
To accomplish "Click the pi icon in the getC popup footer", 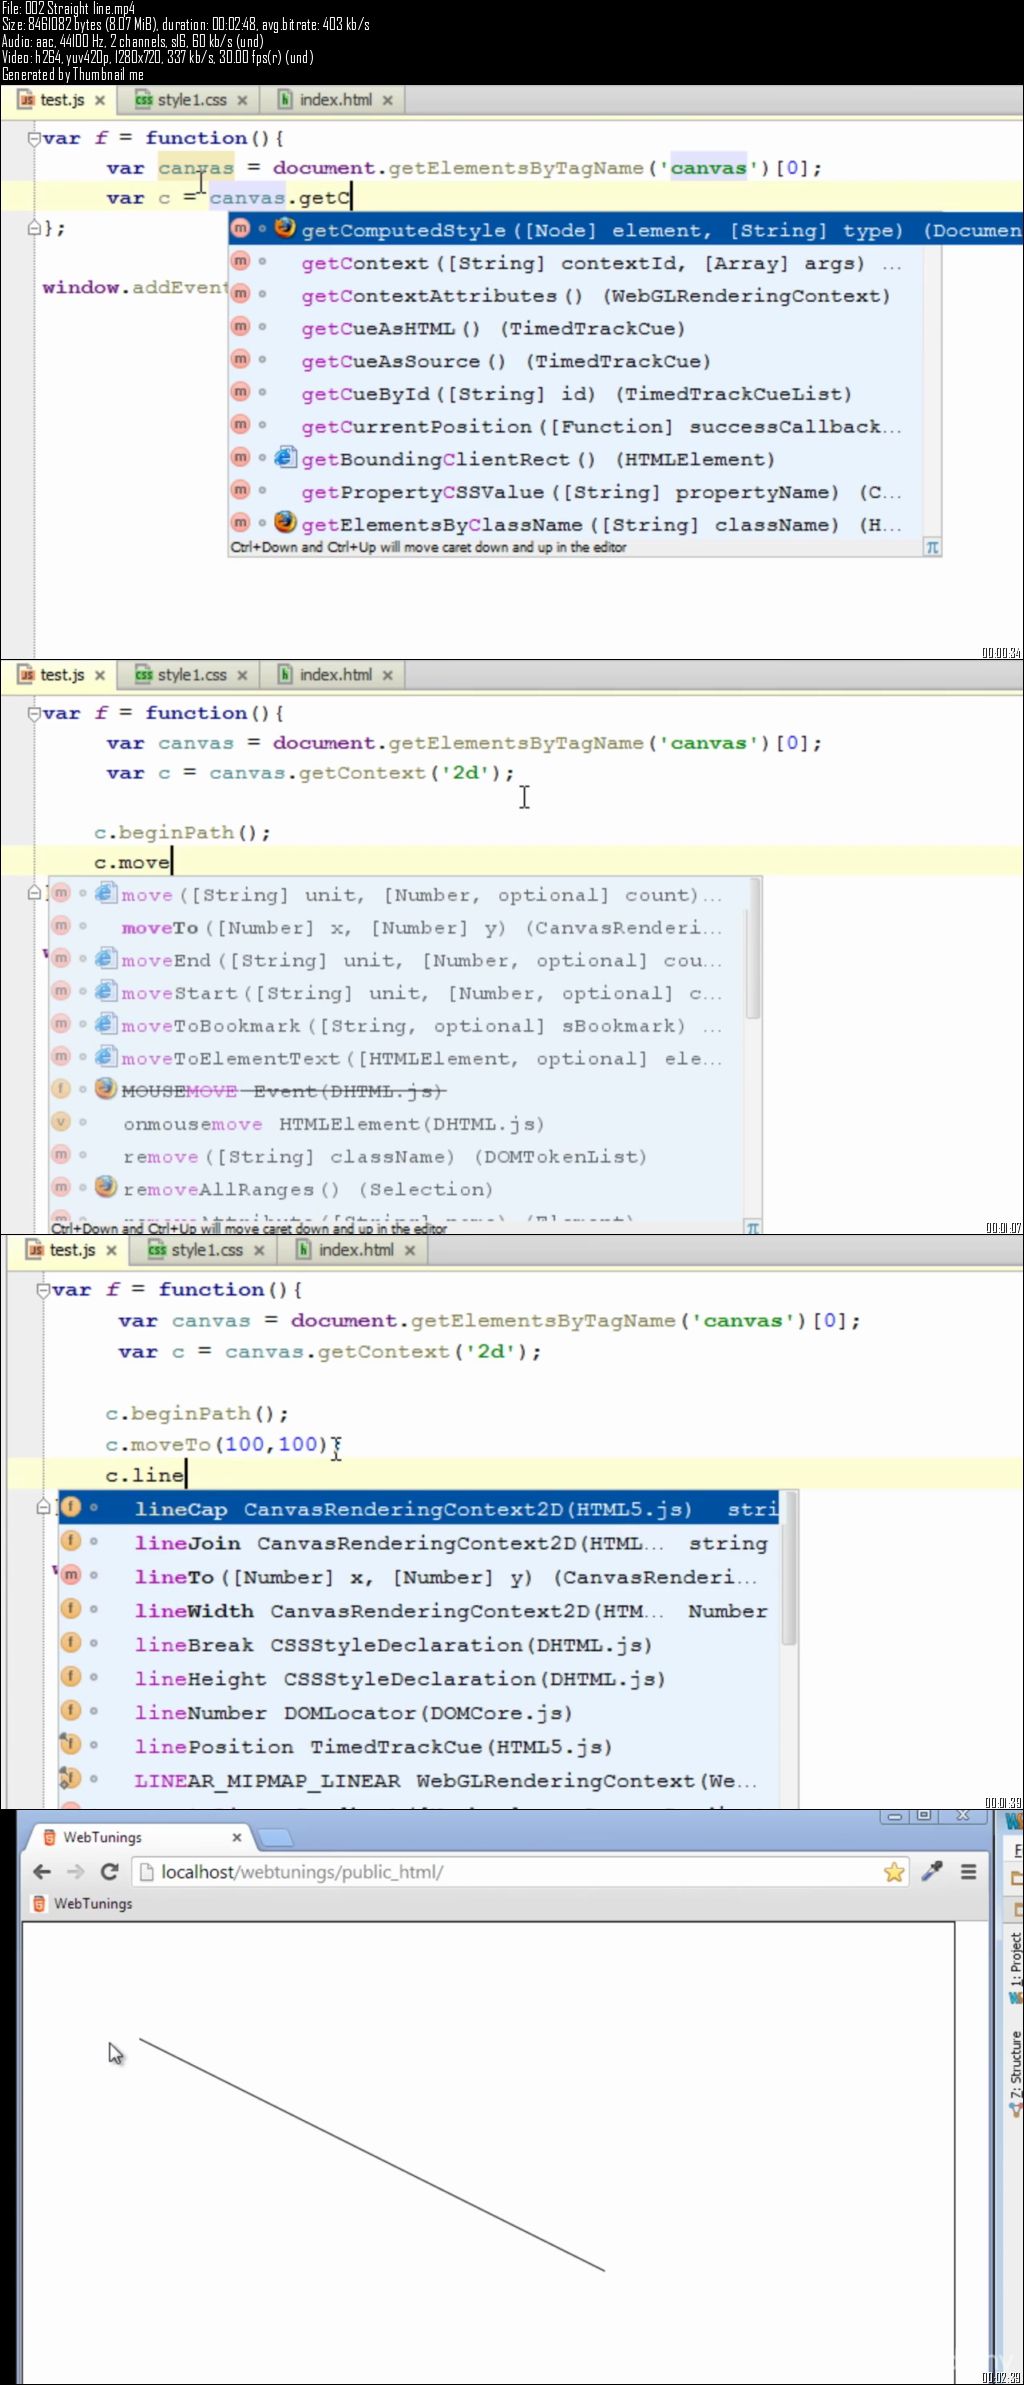I will (932, 547).
